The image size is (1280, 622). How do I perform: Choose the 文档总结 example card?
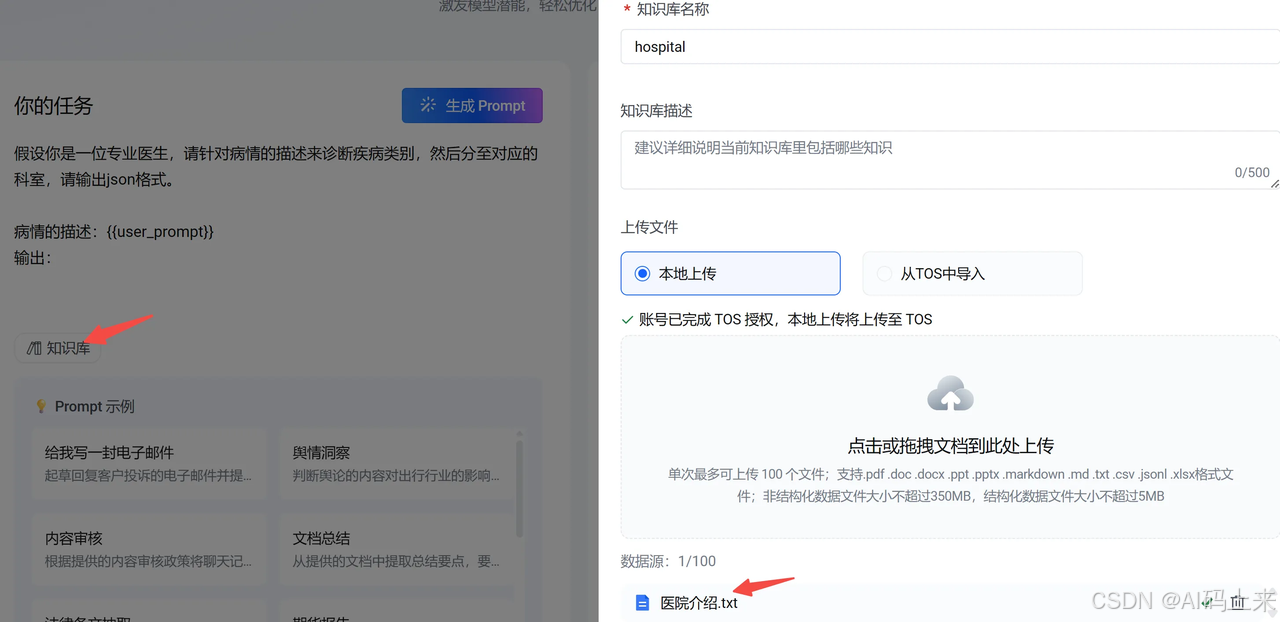396,549
